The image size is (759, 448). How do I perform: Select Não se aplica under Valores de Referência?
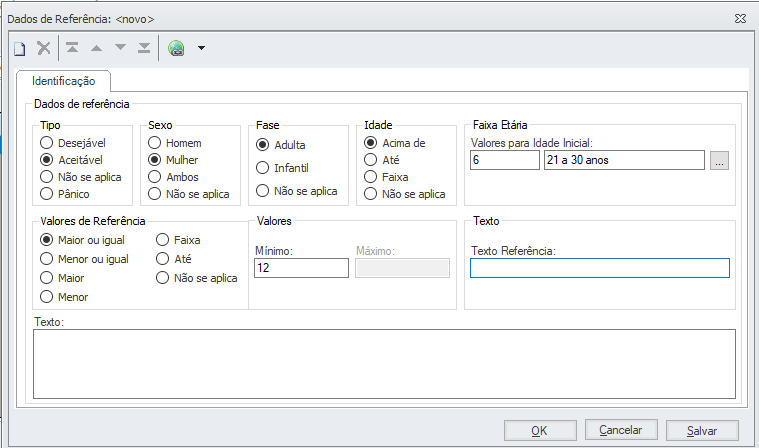197,278
